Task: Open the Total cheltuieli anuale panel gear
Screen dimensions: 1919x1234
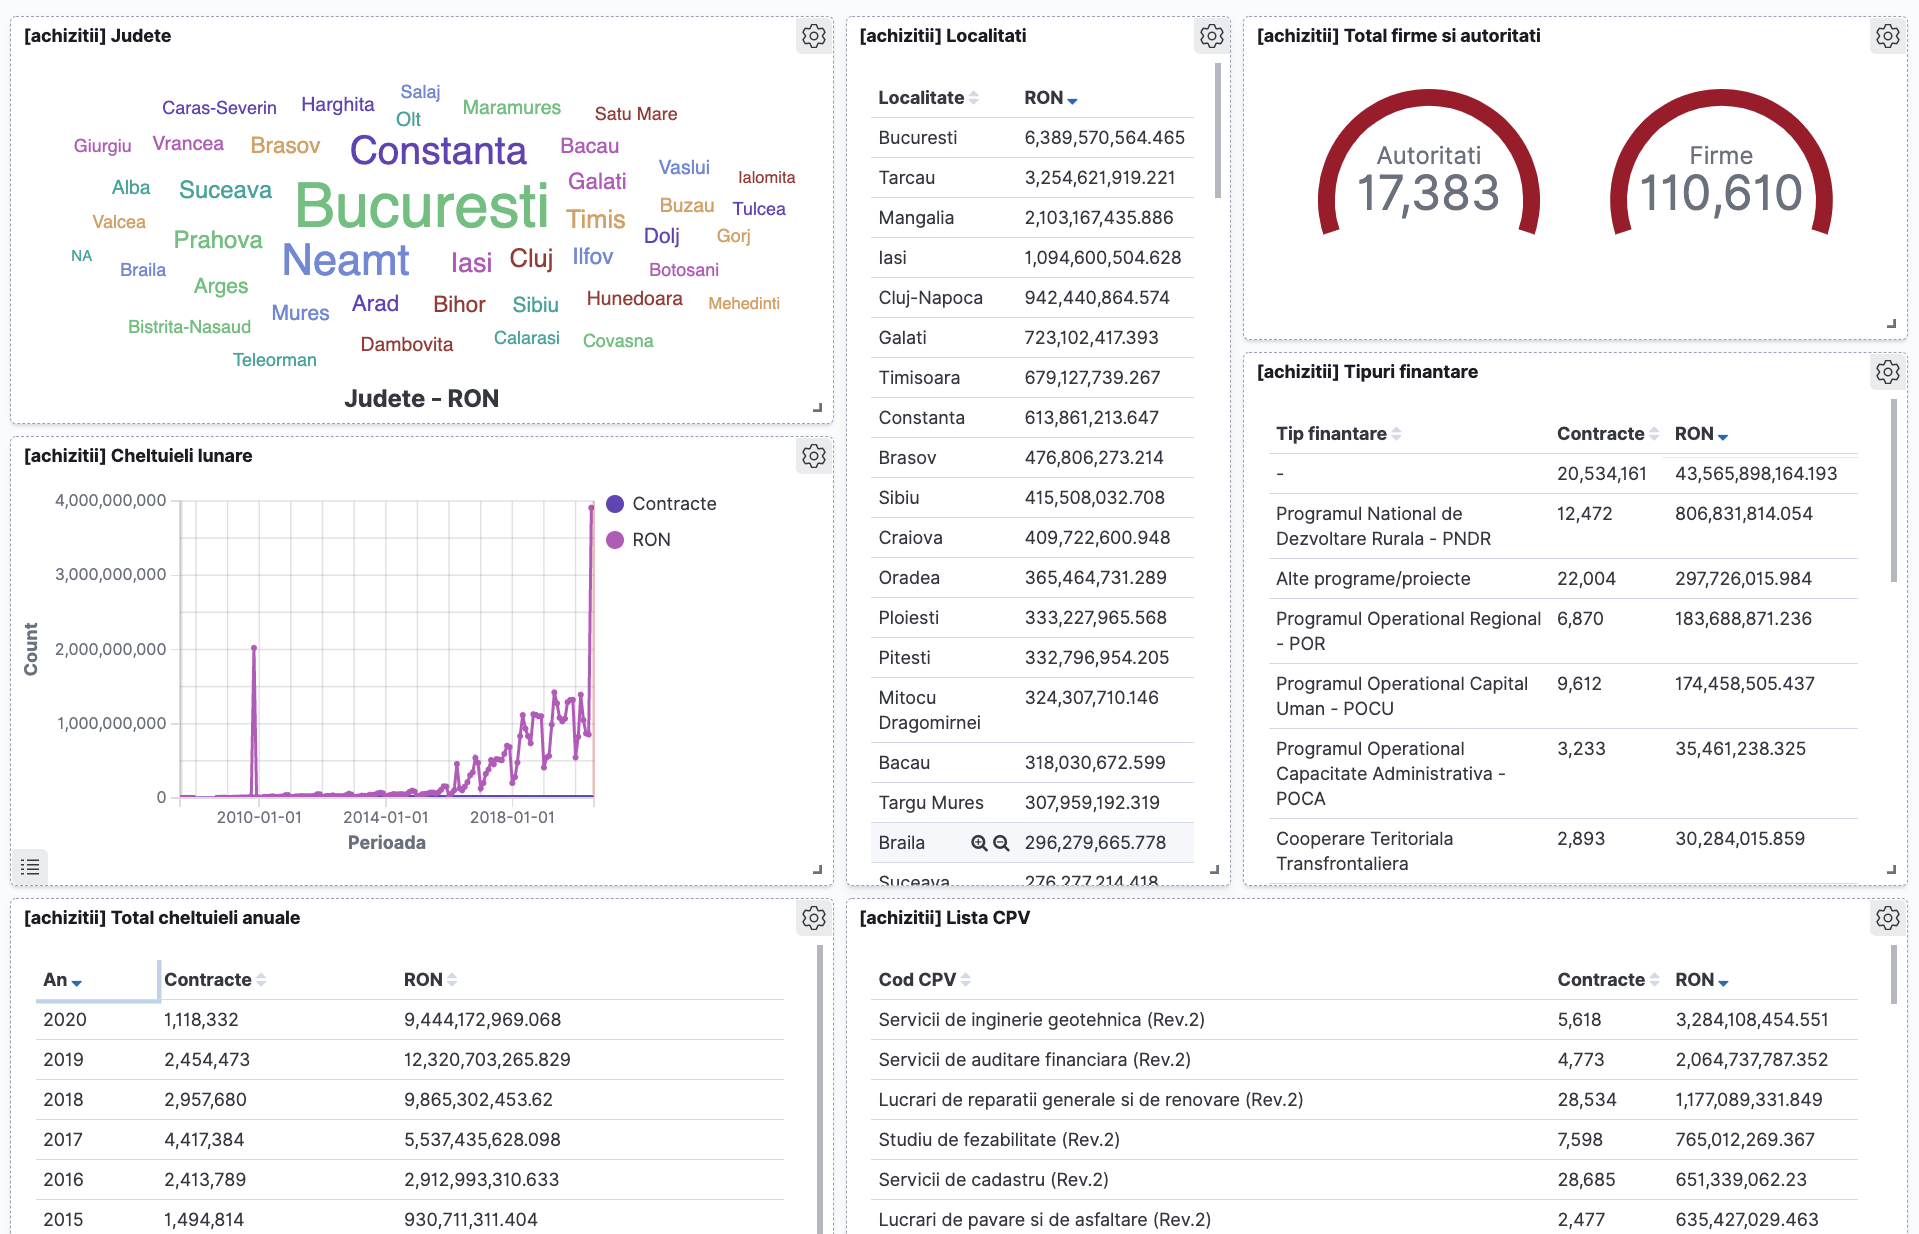Action: point(814,918)
